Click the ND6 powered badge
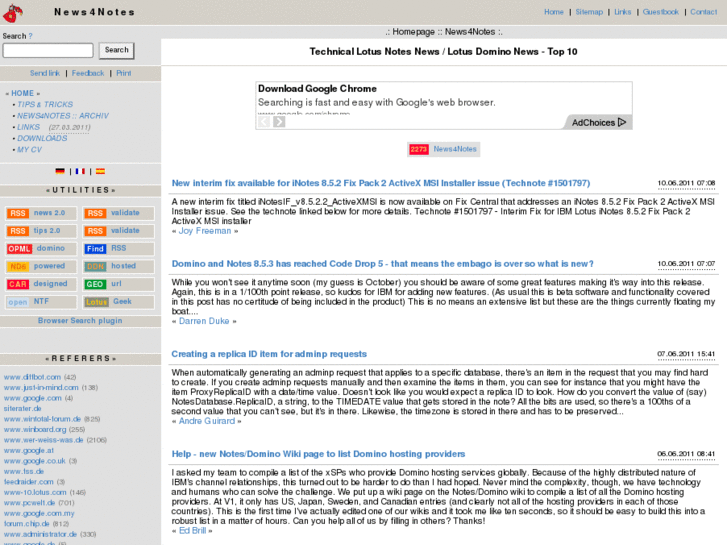Screen dimensions: 727x545 [x=41, y=266]
